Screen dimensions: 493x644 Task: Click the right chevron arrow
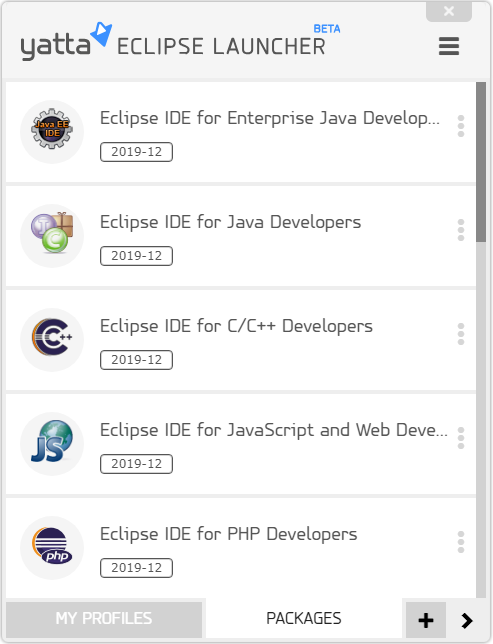[467, 621]
